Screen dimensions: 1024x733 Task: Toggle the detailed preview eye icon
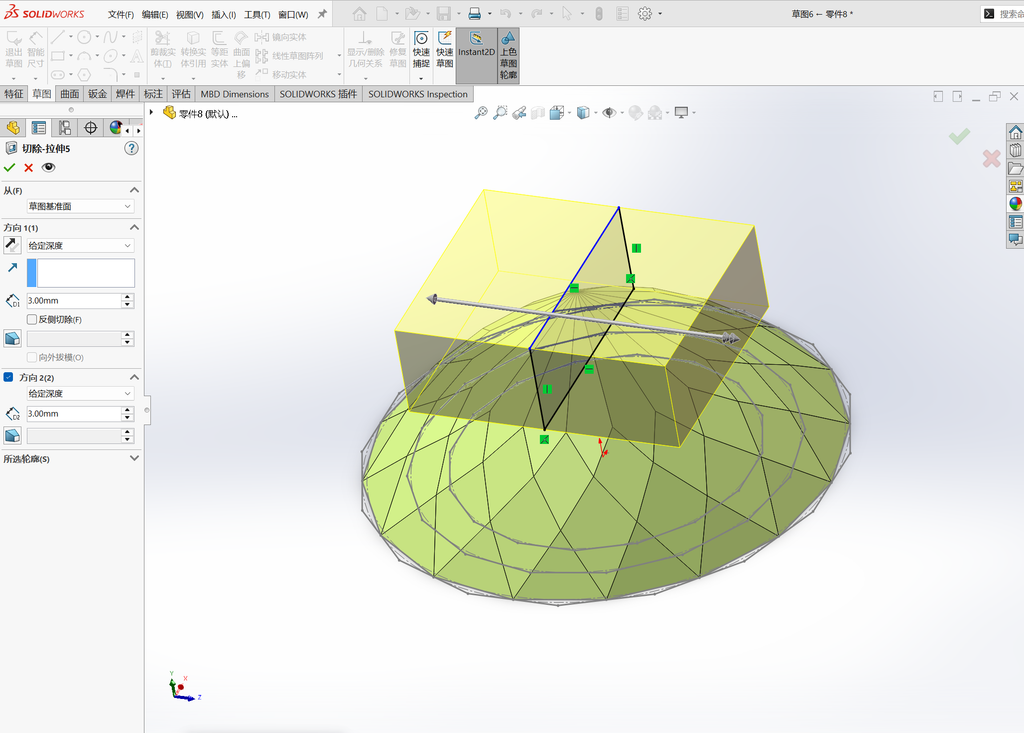click(48, 168)
